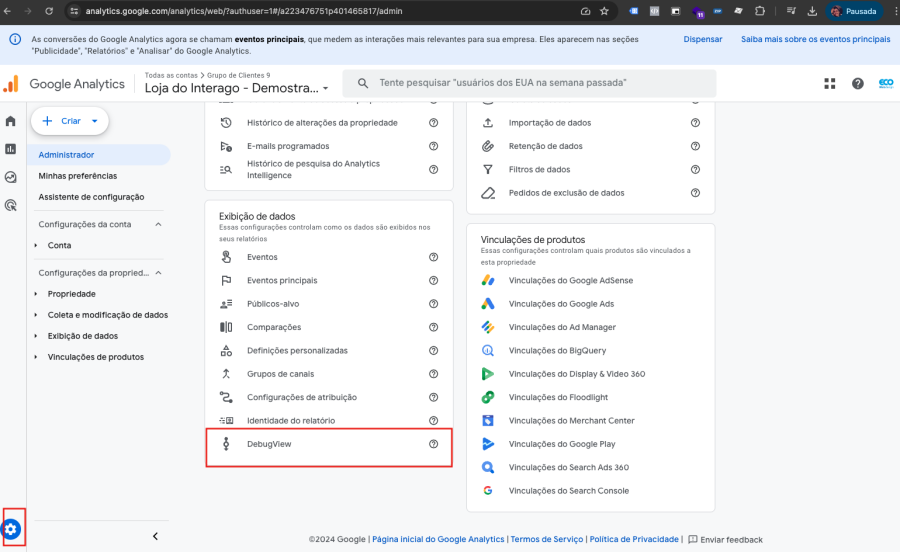Expand Exibição de dados in sidebar
Image resolution: width=900 pixels, height=552 pixels.
(36, 336)
